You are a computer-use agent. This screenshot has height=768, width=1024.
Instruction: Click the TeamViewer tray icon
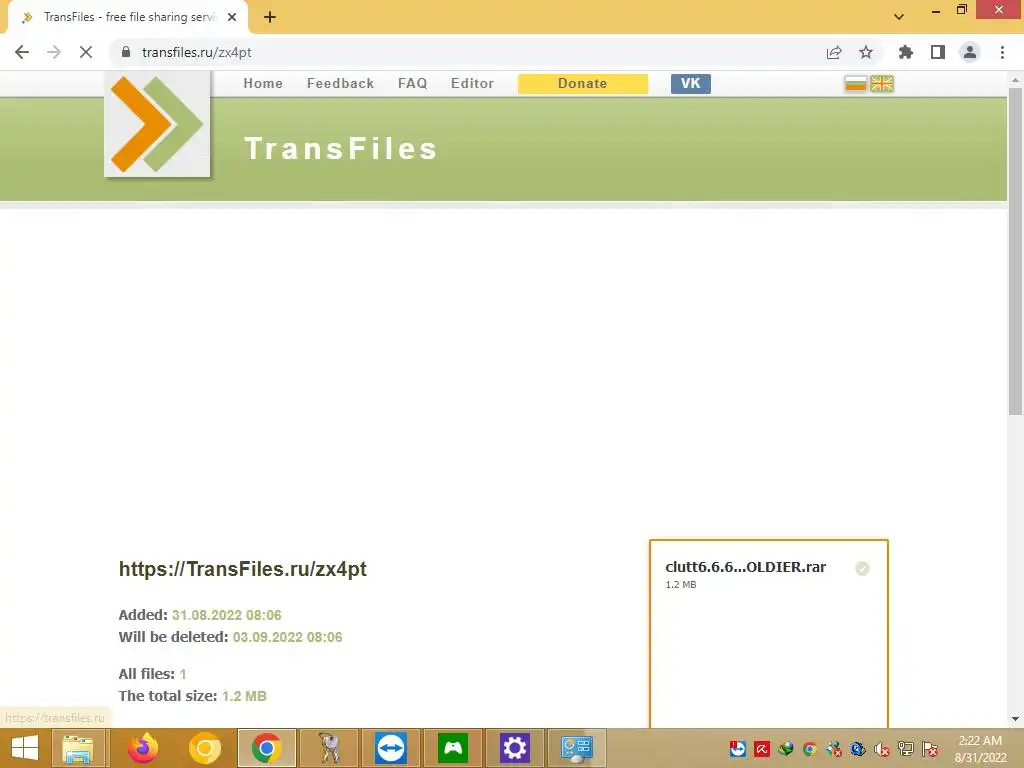738,749
